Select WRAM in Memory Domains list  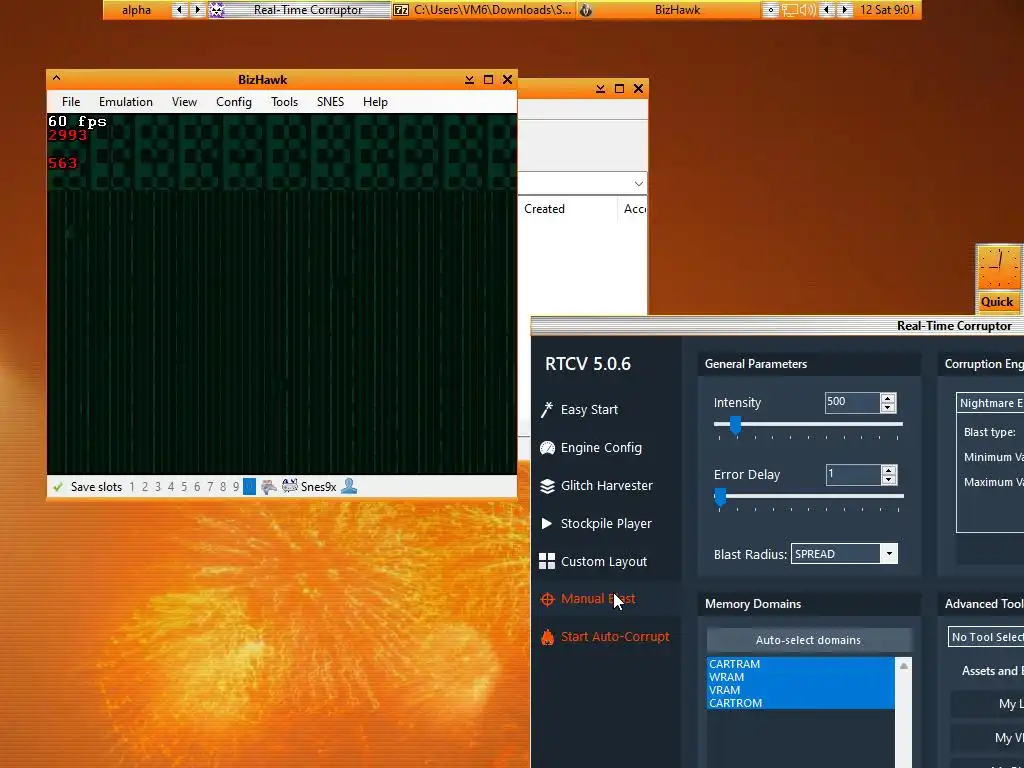[x=801, y=677]
